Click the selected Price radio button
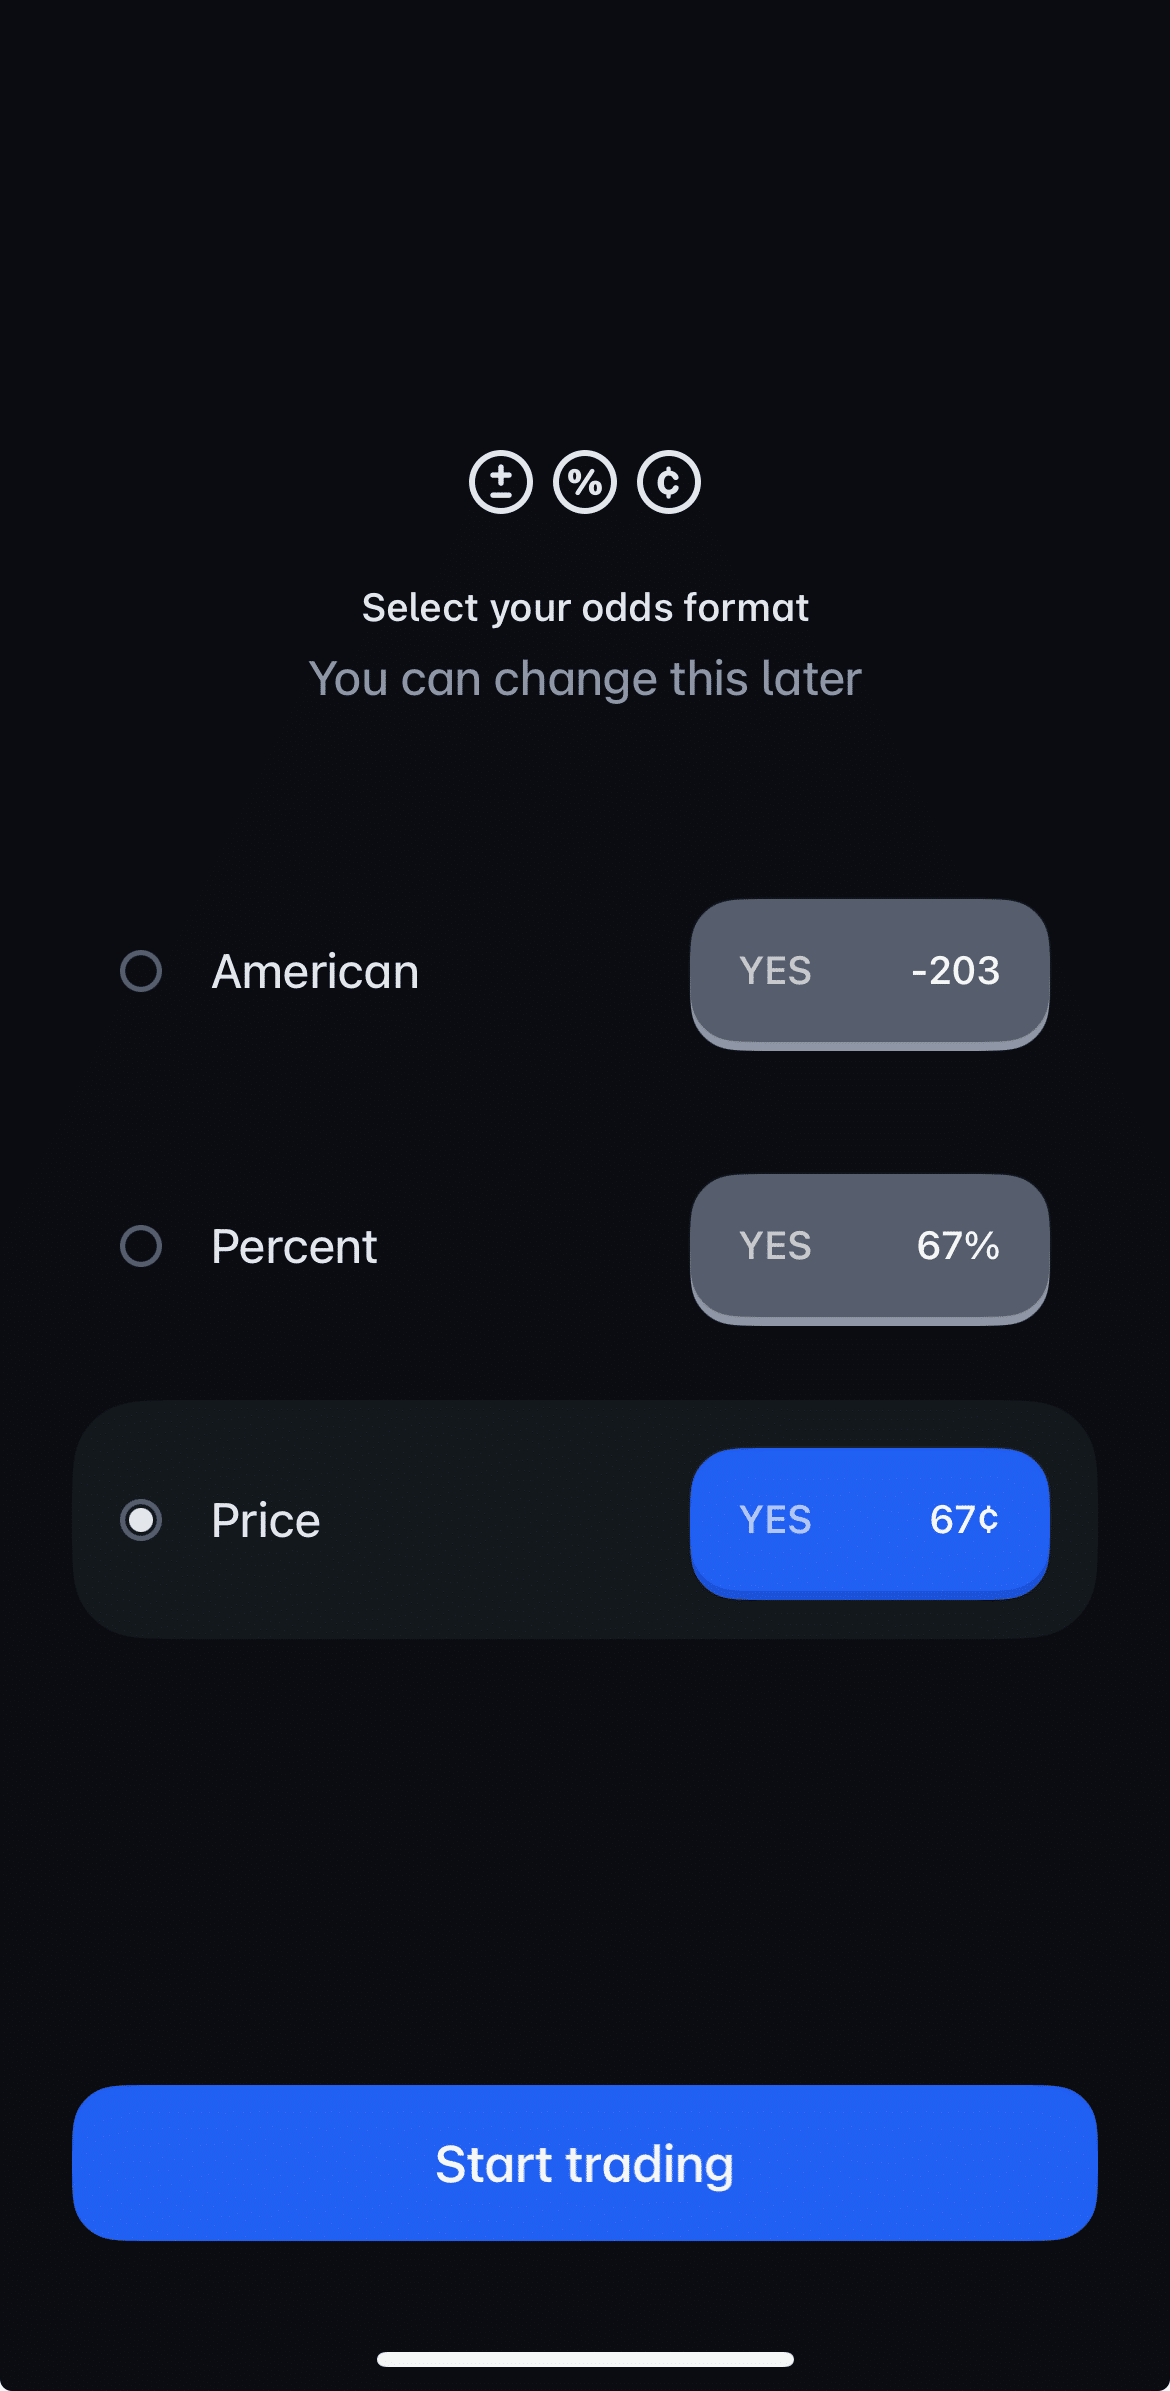1170x2391 pixels. coord(141,1520)
